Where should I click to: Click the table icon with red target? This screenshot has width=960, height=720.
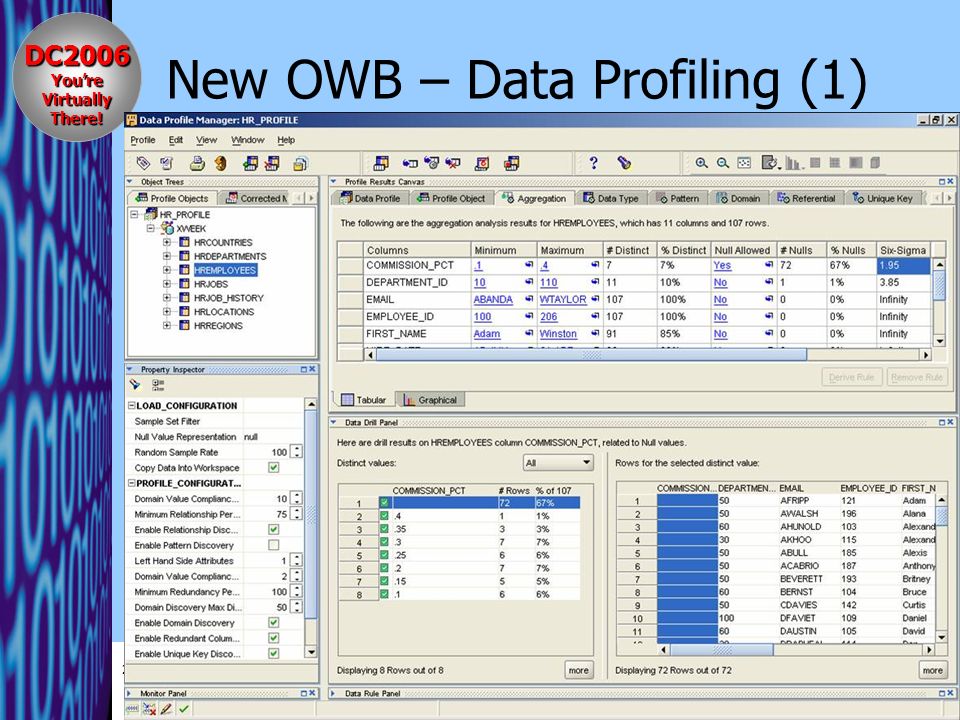coord(482,163)
